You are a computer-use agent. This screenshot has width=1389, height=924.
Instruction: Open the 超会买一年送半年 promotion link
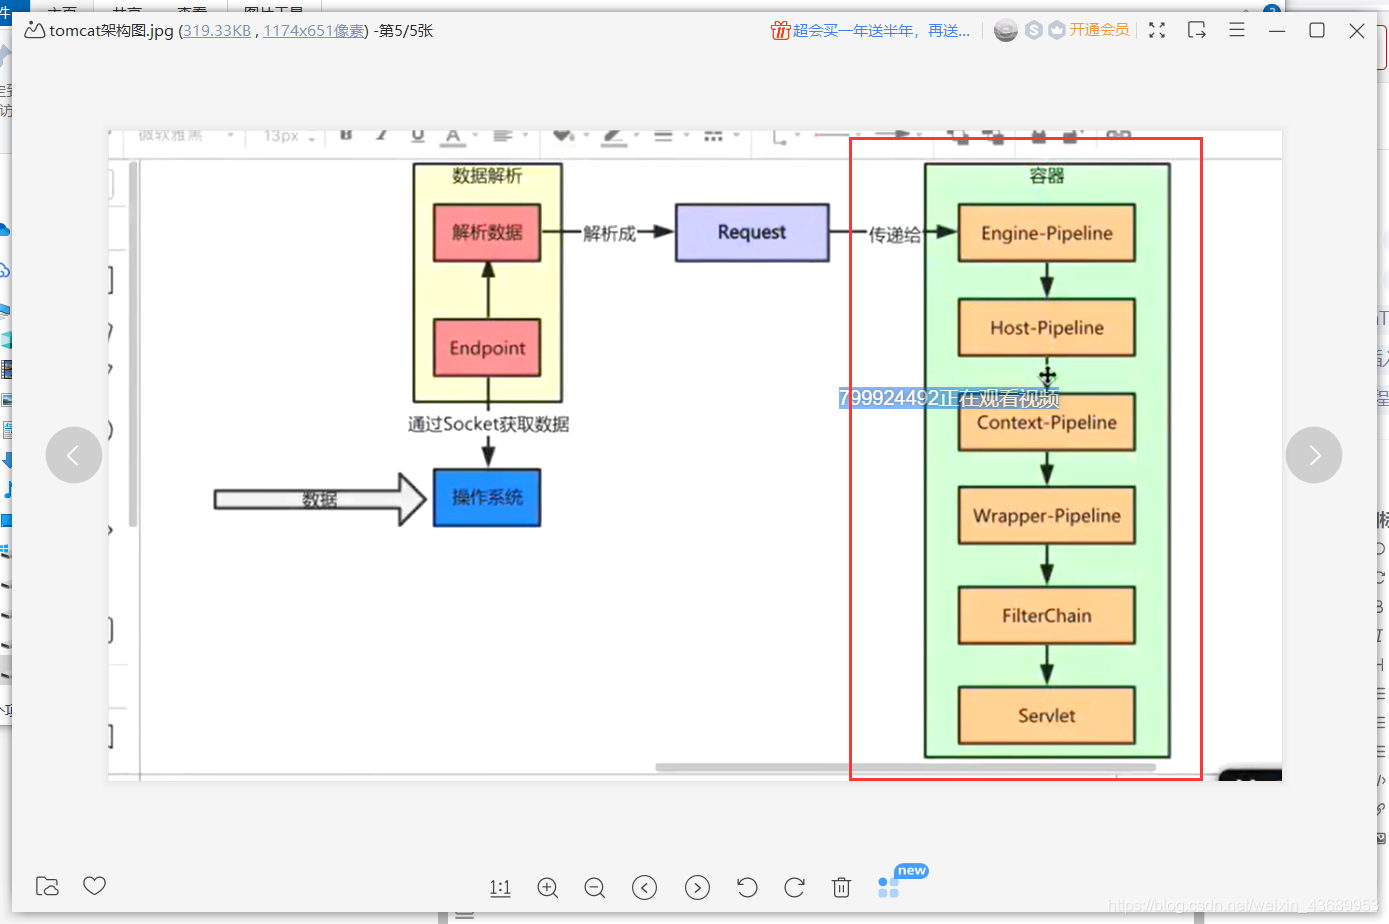881,31
